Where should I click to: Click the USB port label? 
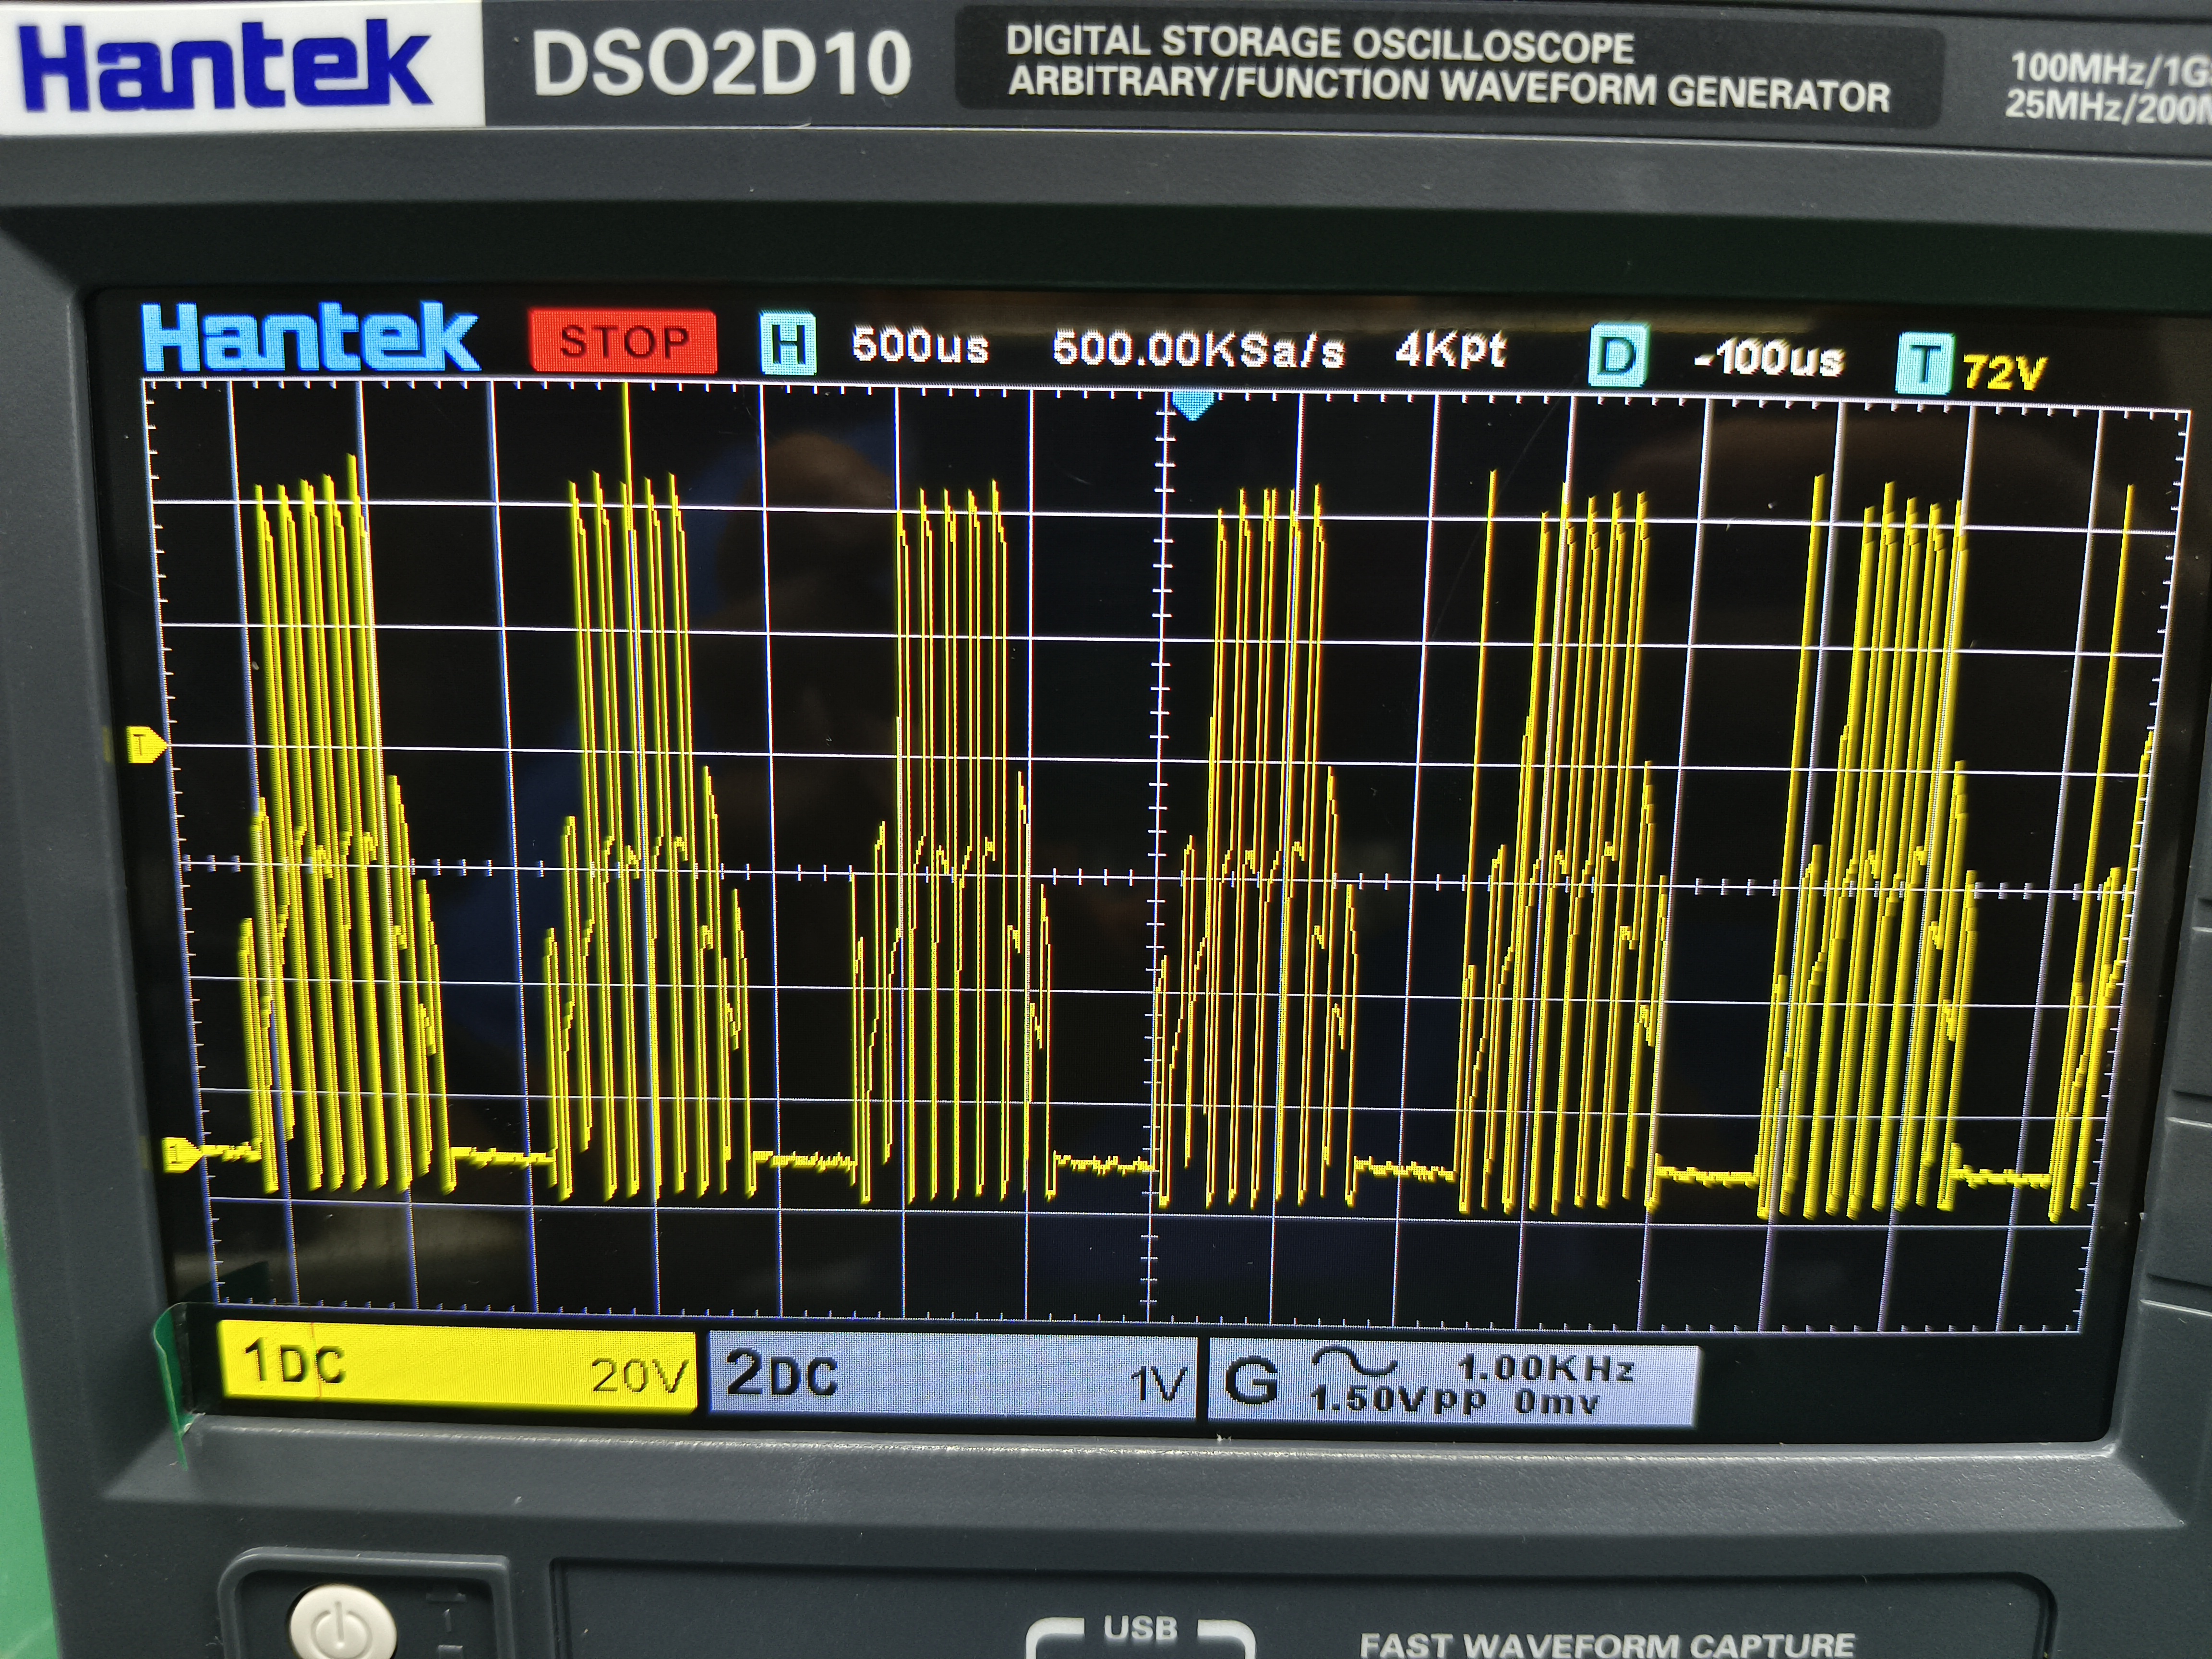(1139, 1629)
